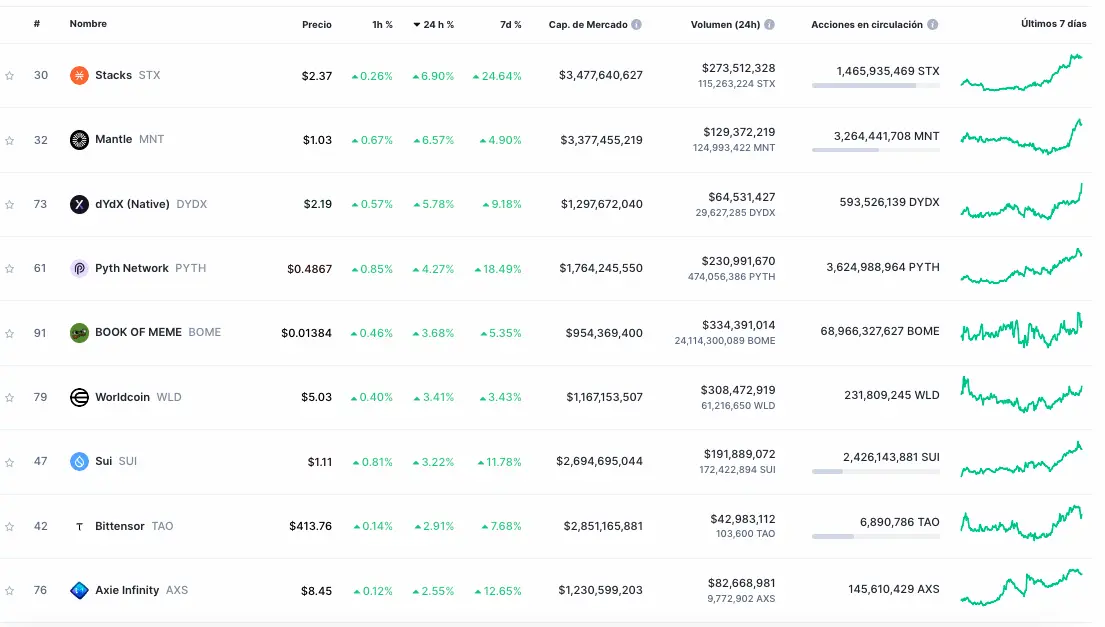Click the Axie Infinity logo icon
The height and width of the screenshot is (627, 1105).
pos(78,589)
